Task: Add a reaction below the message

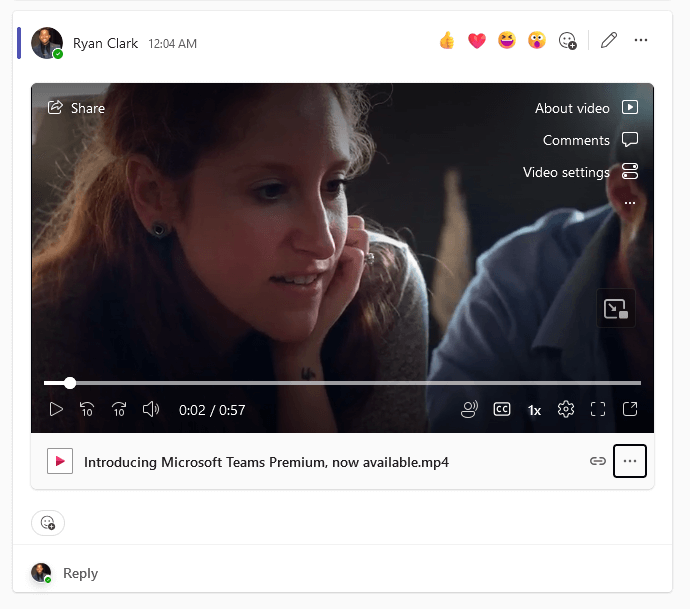Action: [x=48, y=523]
